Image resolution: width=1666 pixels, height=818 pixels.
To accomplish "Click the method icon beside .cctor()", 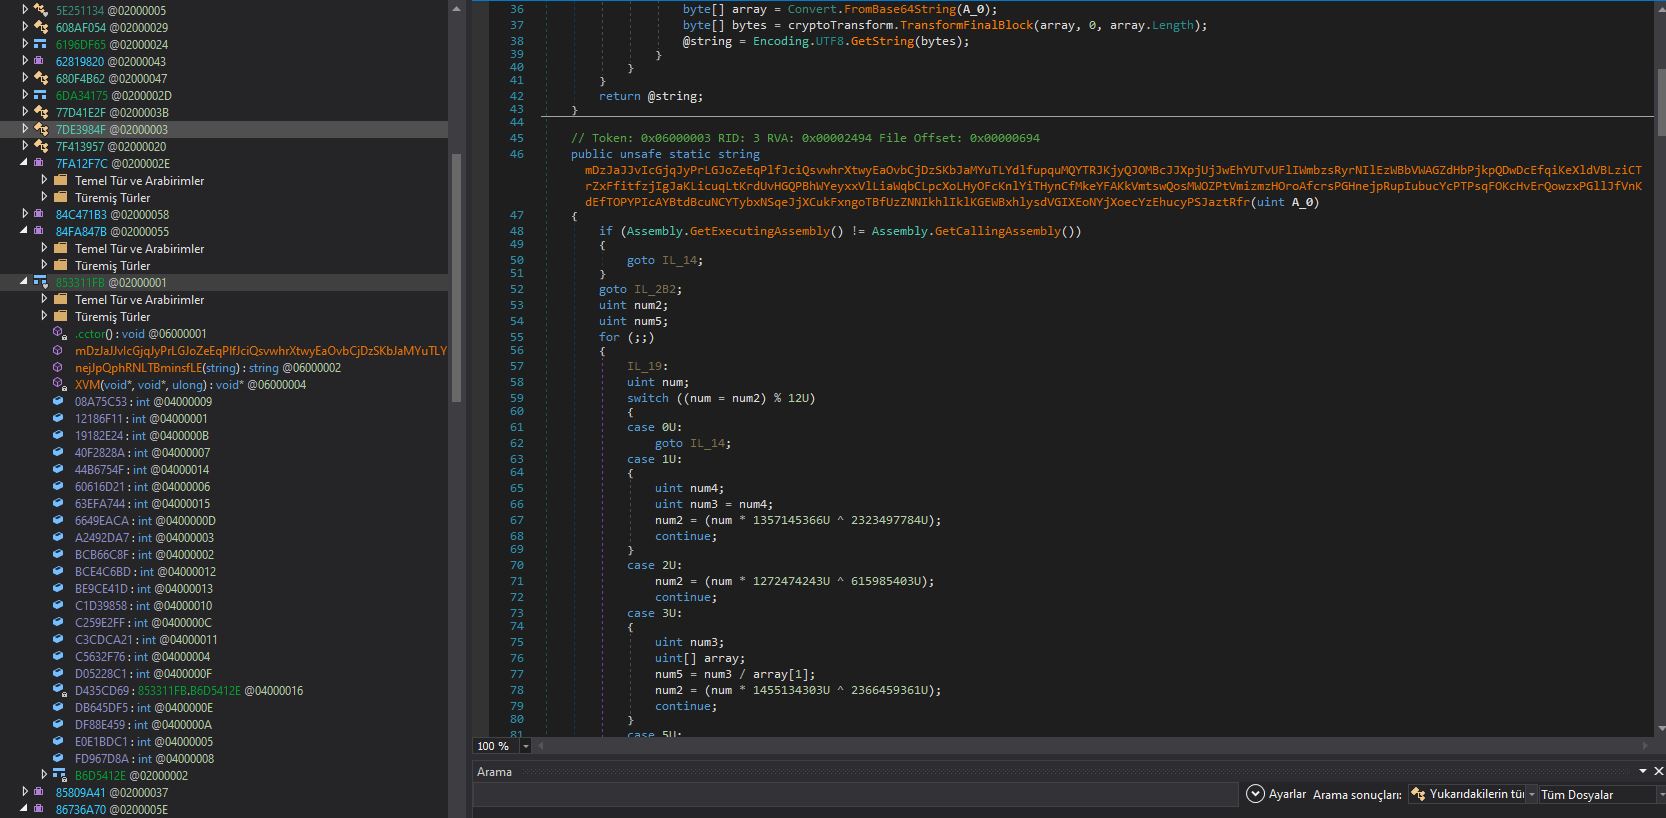I will [x=59, y=333].
